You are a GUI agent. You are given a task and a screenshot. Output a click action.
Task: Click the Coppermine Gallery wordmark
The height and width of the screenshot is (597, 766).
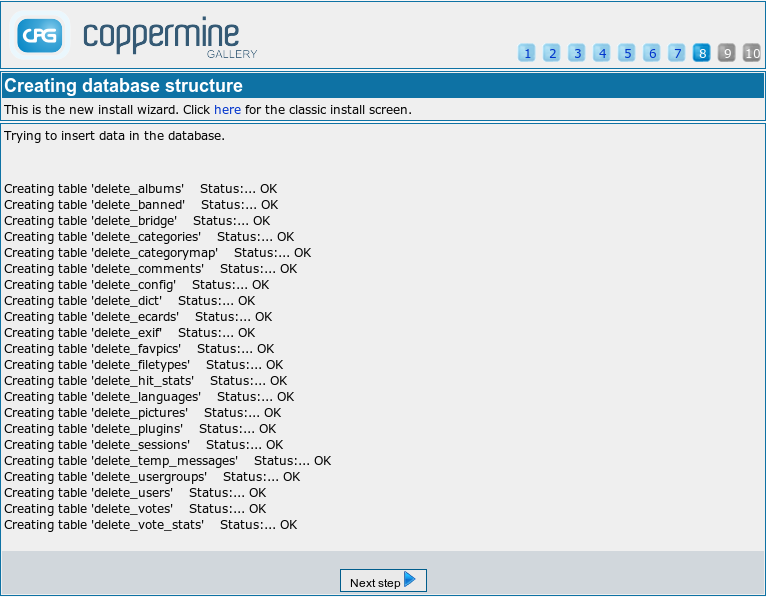point(170,37)
